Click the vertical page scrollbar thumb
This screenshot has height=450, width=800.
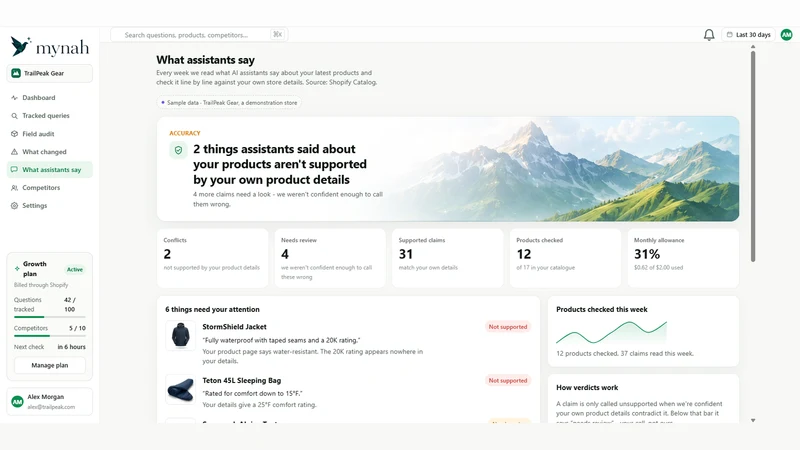[x=753, y=156]
